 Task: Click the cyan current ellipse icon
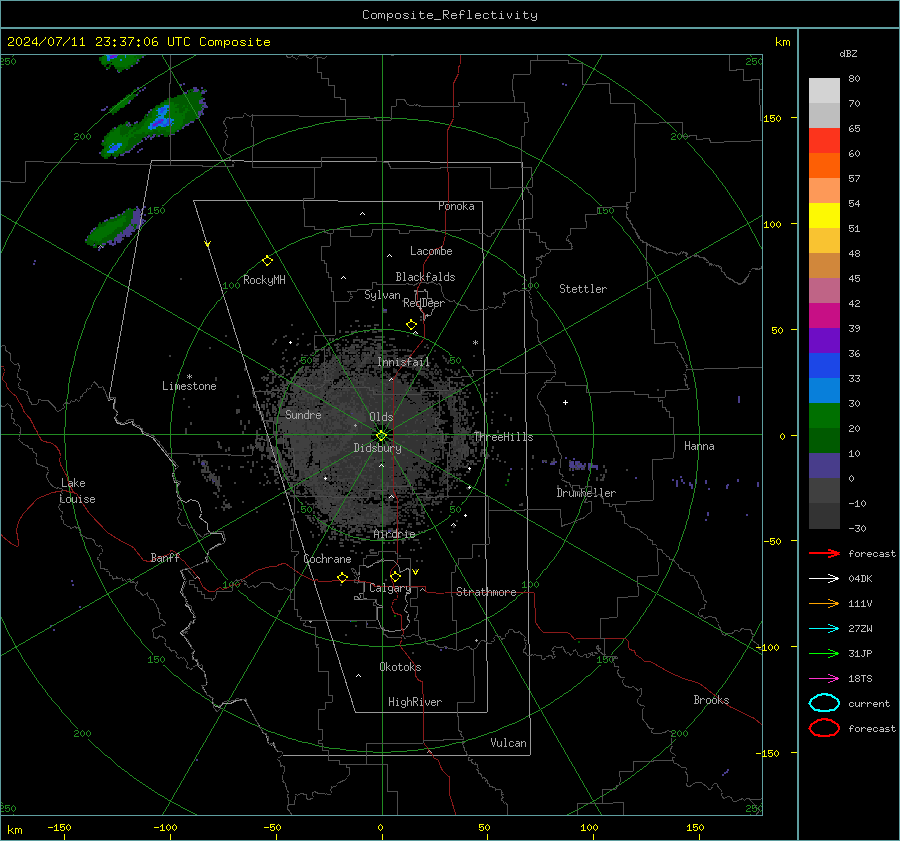[x=824, y=703]
